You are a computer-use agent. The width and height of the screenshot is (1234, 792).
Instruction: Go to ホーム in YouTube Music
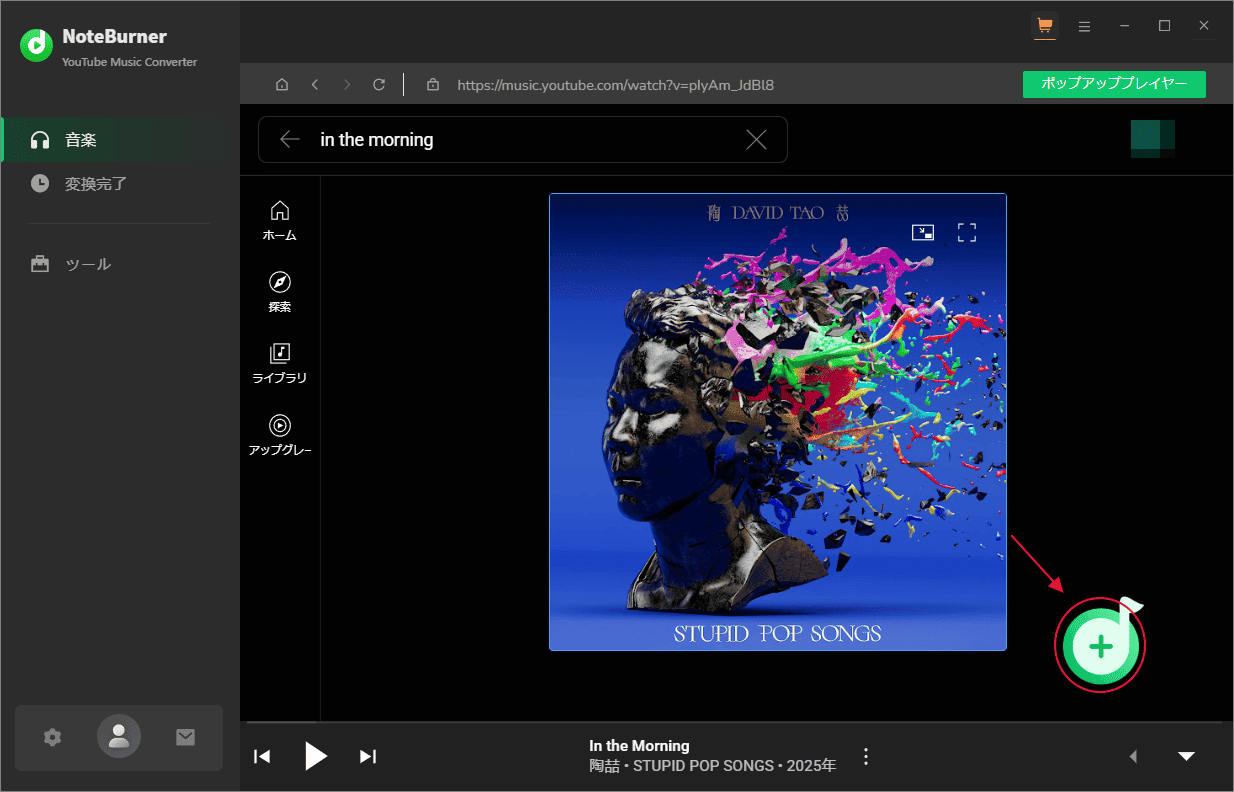pyautogui.click(x=280, y=220)
